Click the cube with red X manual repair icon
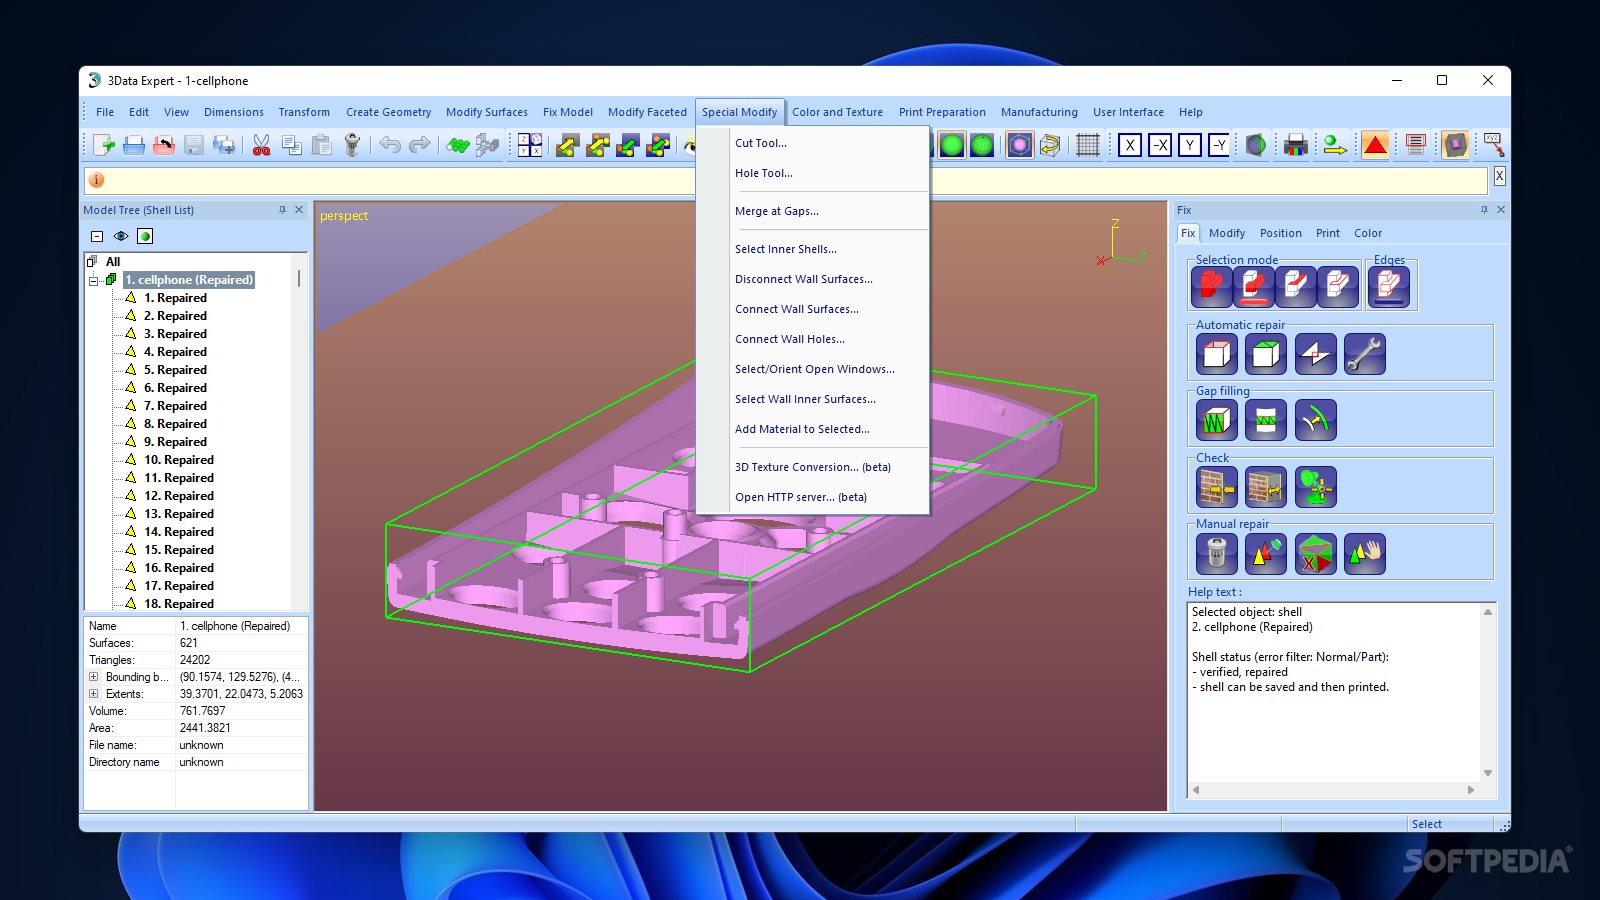Viewport: 1600px width, 900px height. point(1315,553)
